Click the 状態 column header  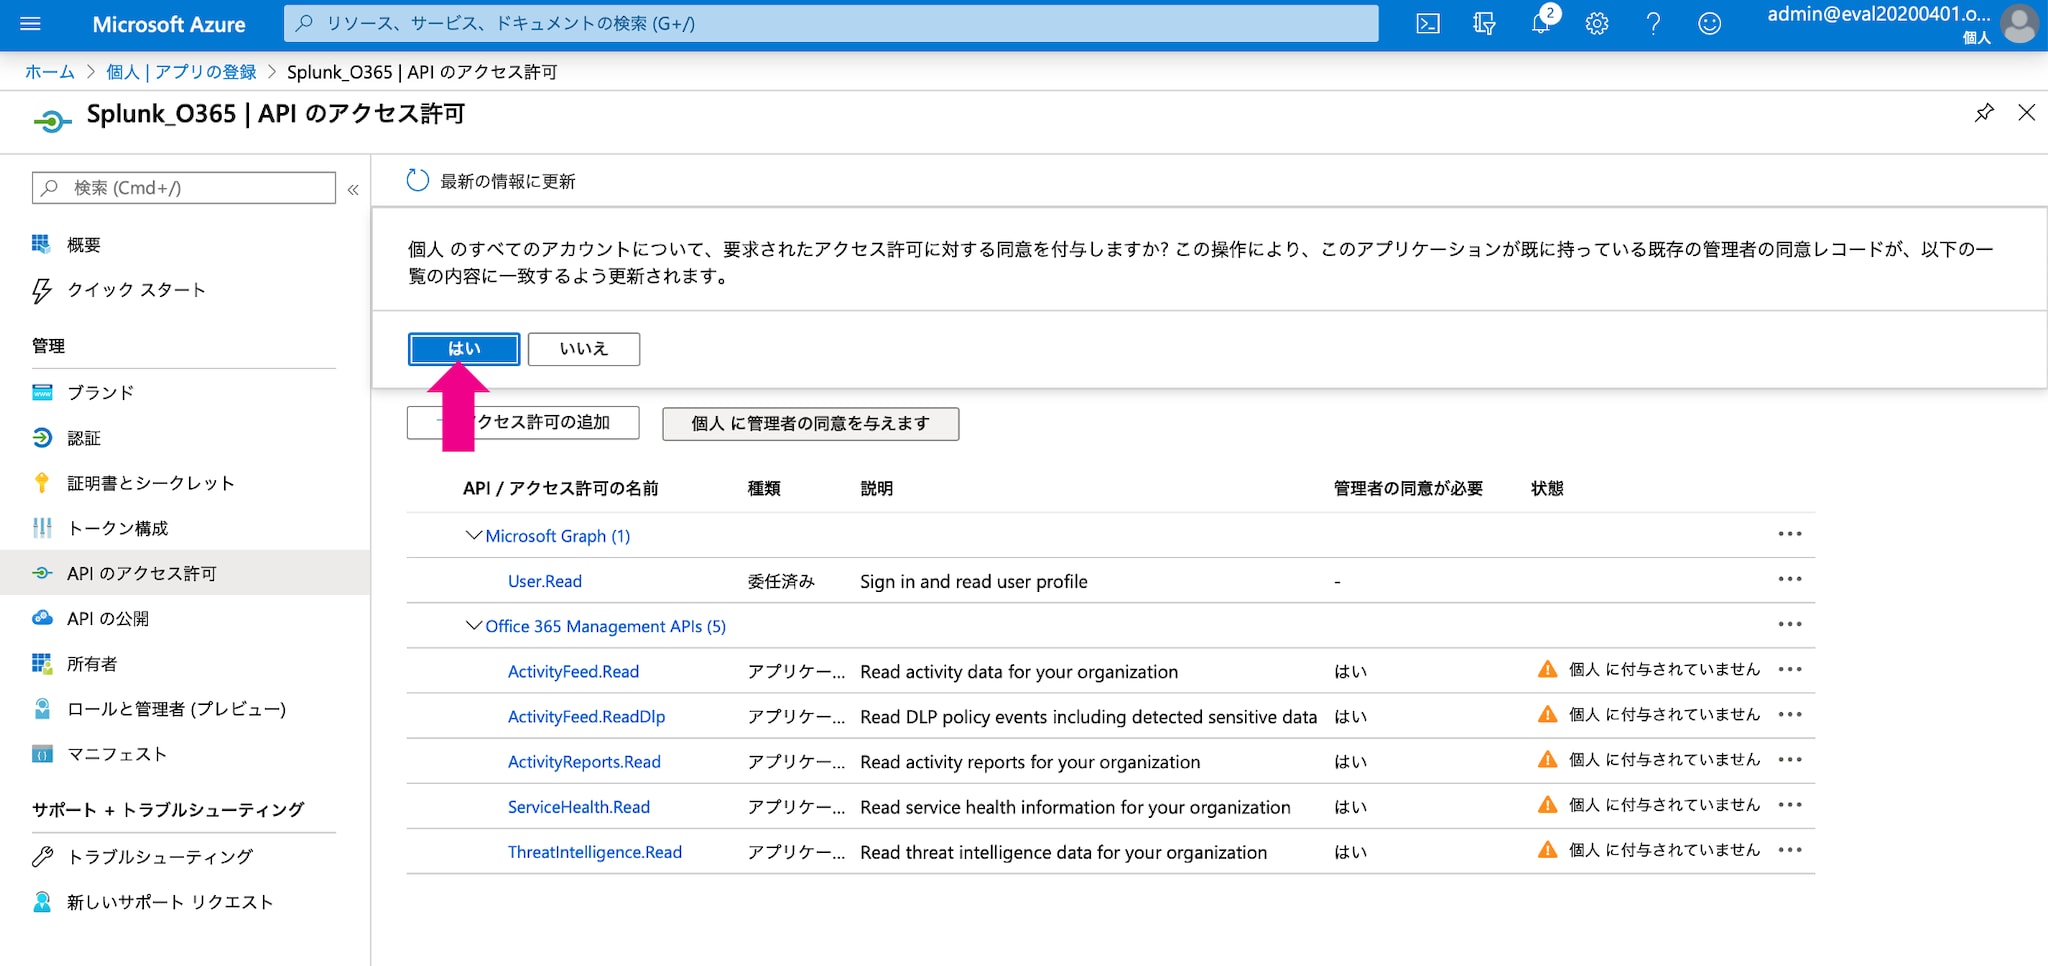click(x=1547, y=489)
